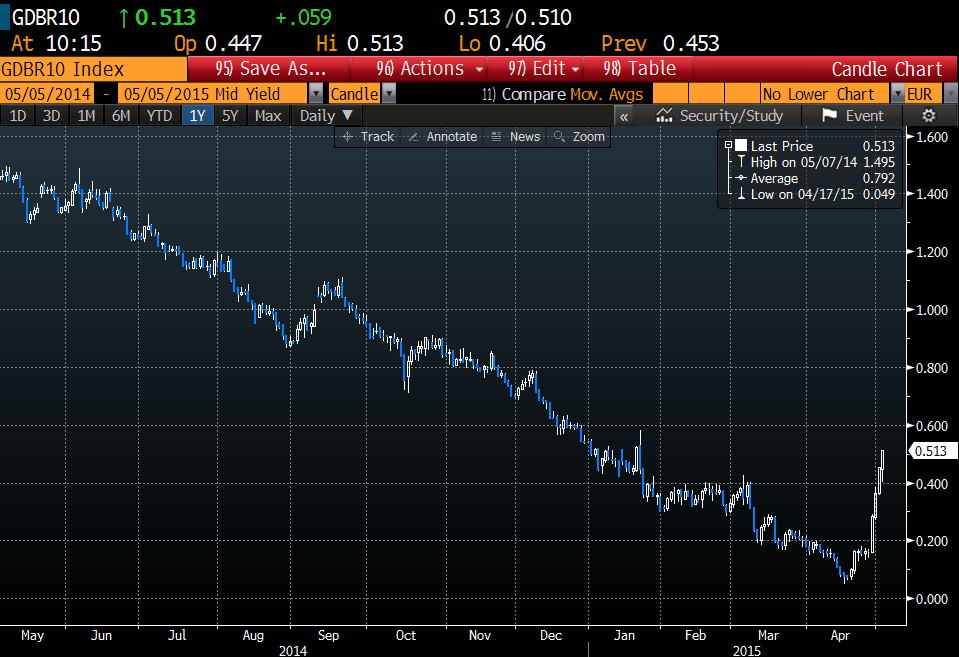The width and height of the screenshot is (959, 657).
Task: Edit the start date field 05/05/2014
Action: coord(47,94)
